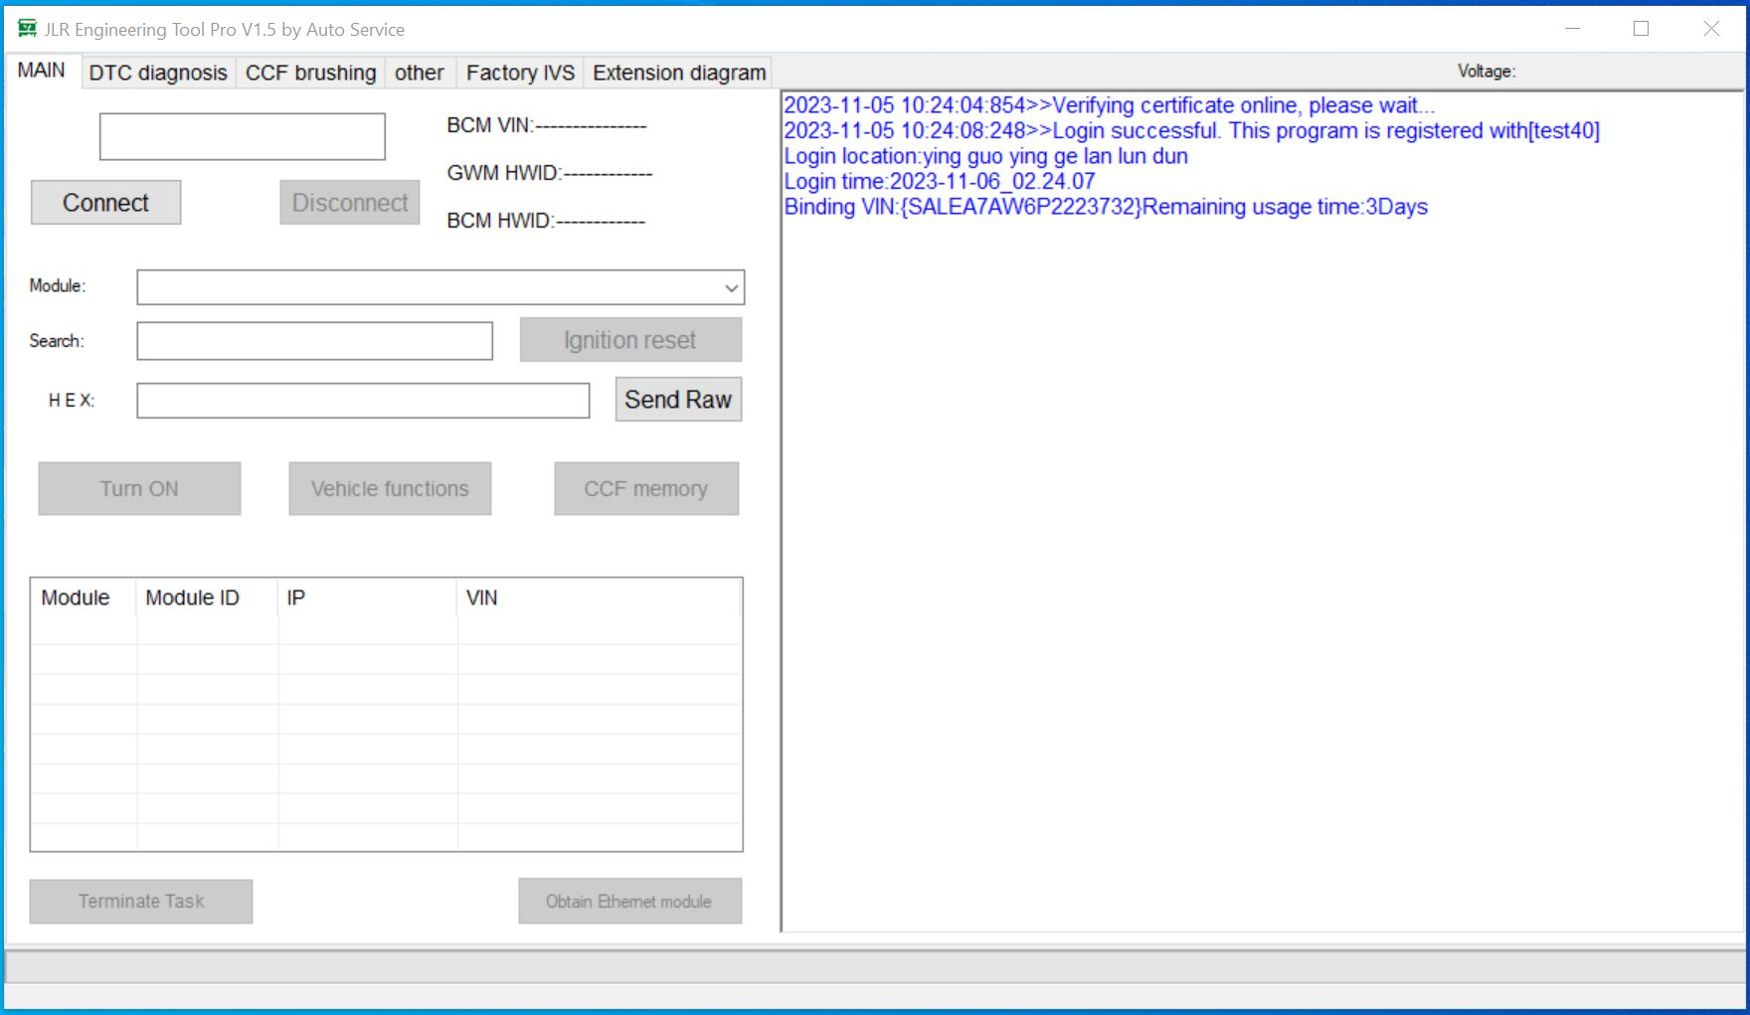Viewport: 1750px width, 1015px height.
Task: Click the Turn ON button
Action: (139, 489)
